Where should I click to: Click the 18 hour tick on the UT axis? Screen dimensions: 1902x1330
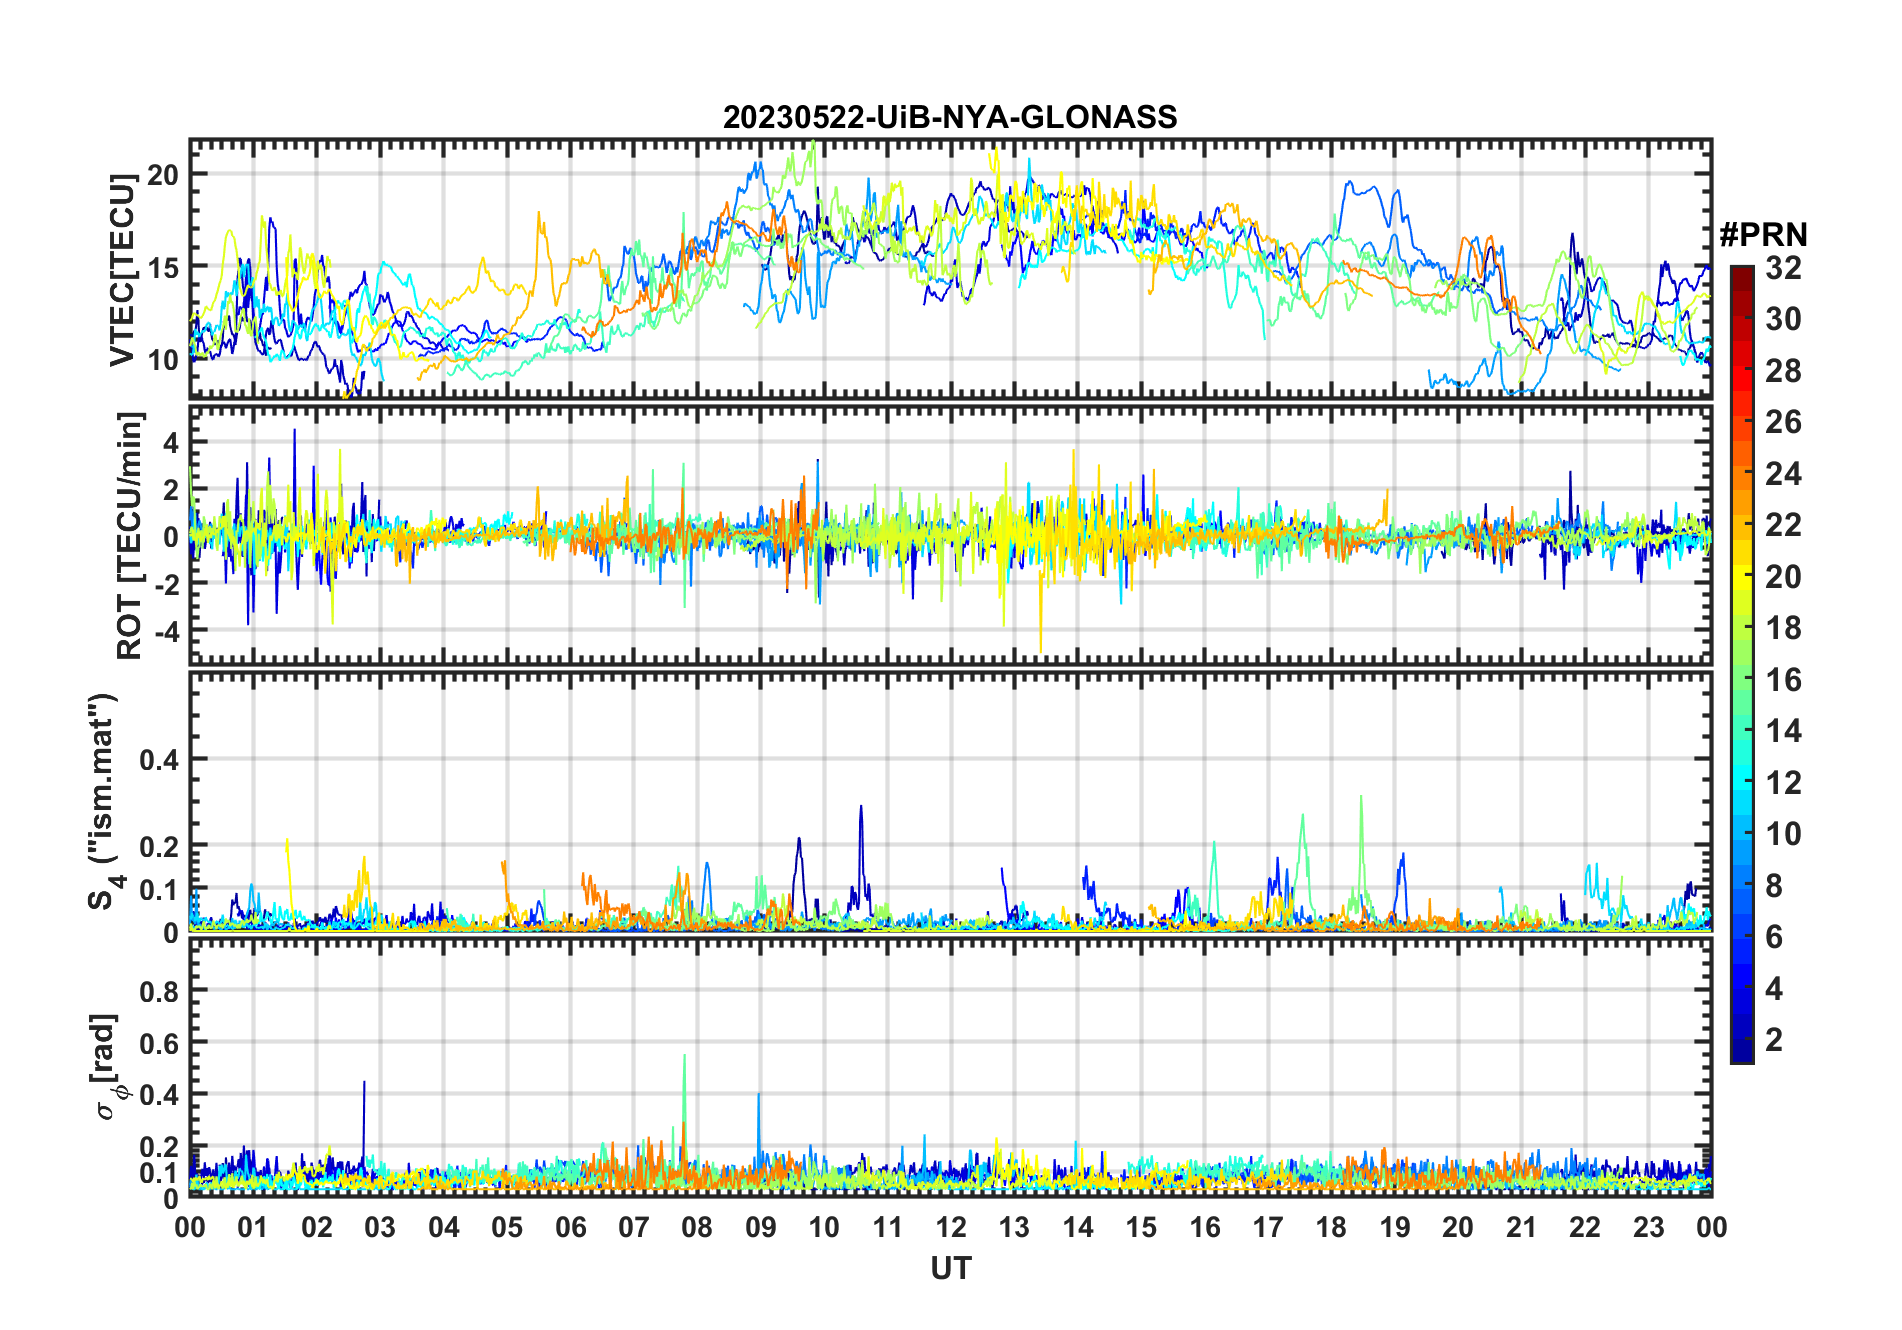[1331, 1227]
